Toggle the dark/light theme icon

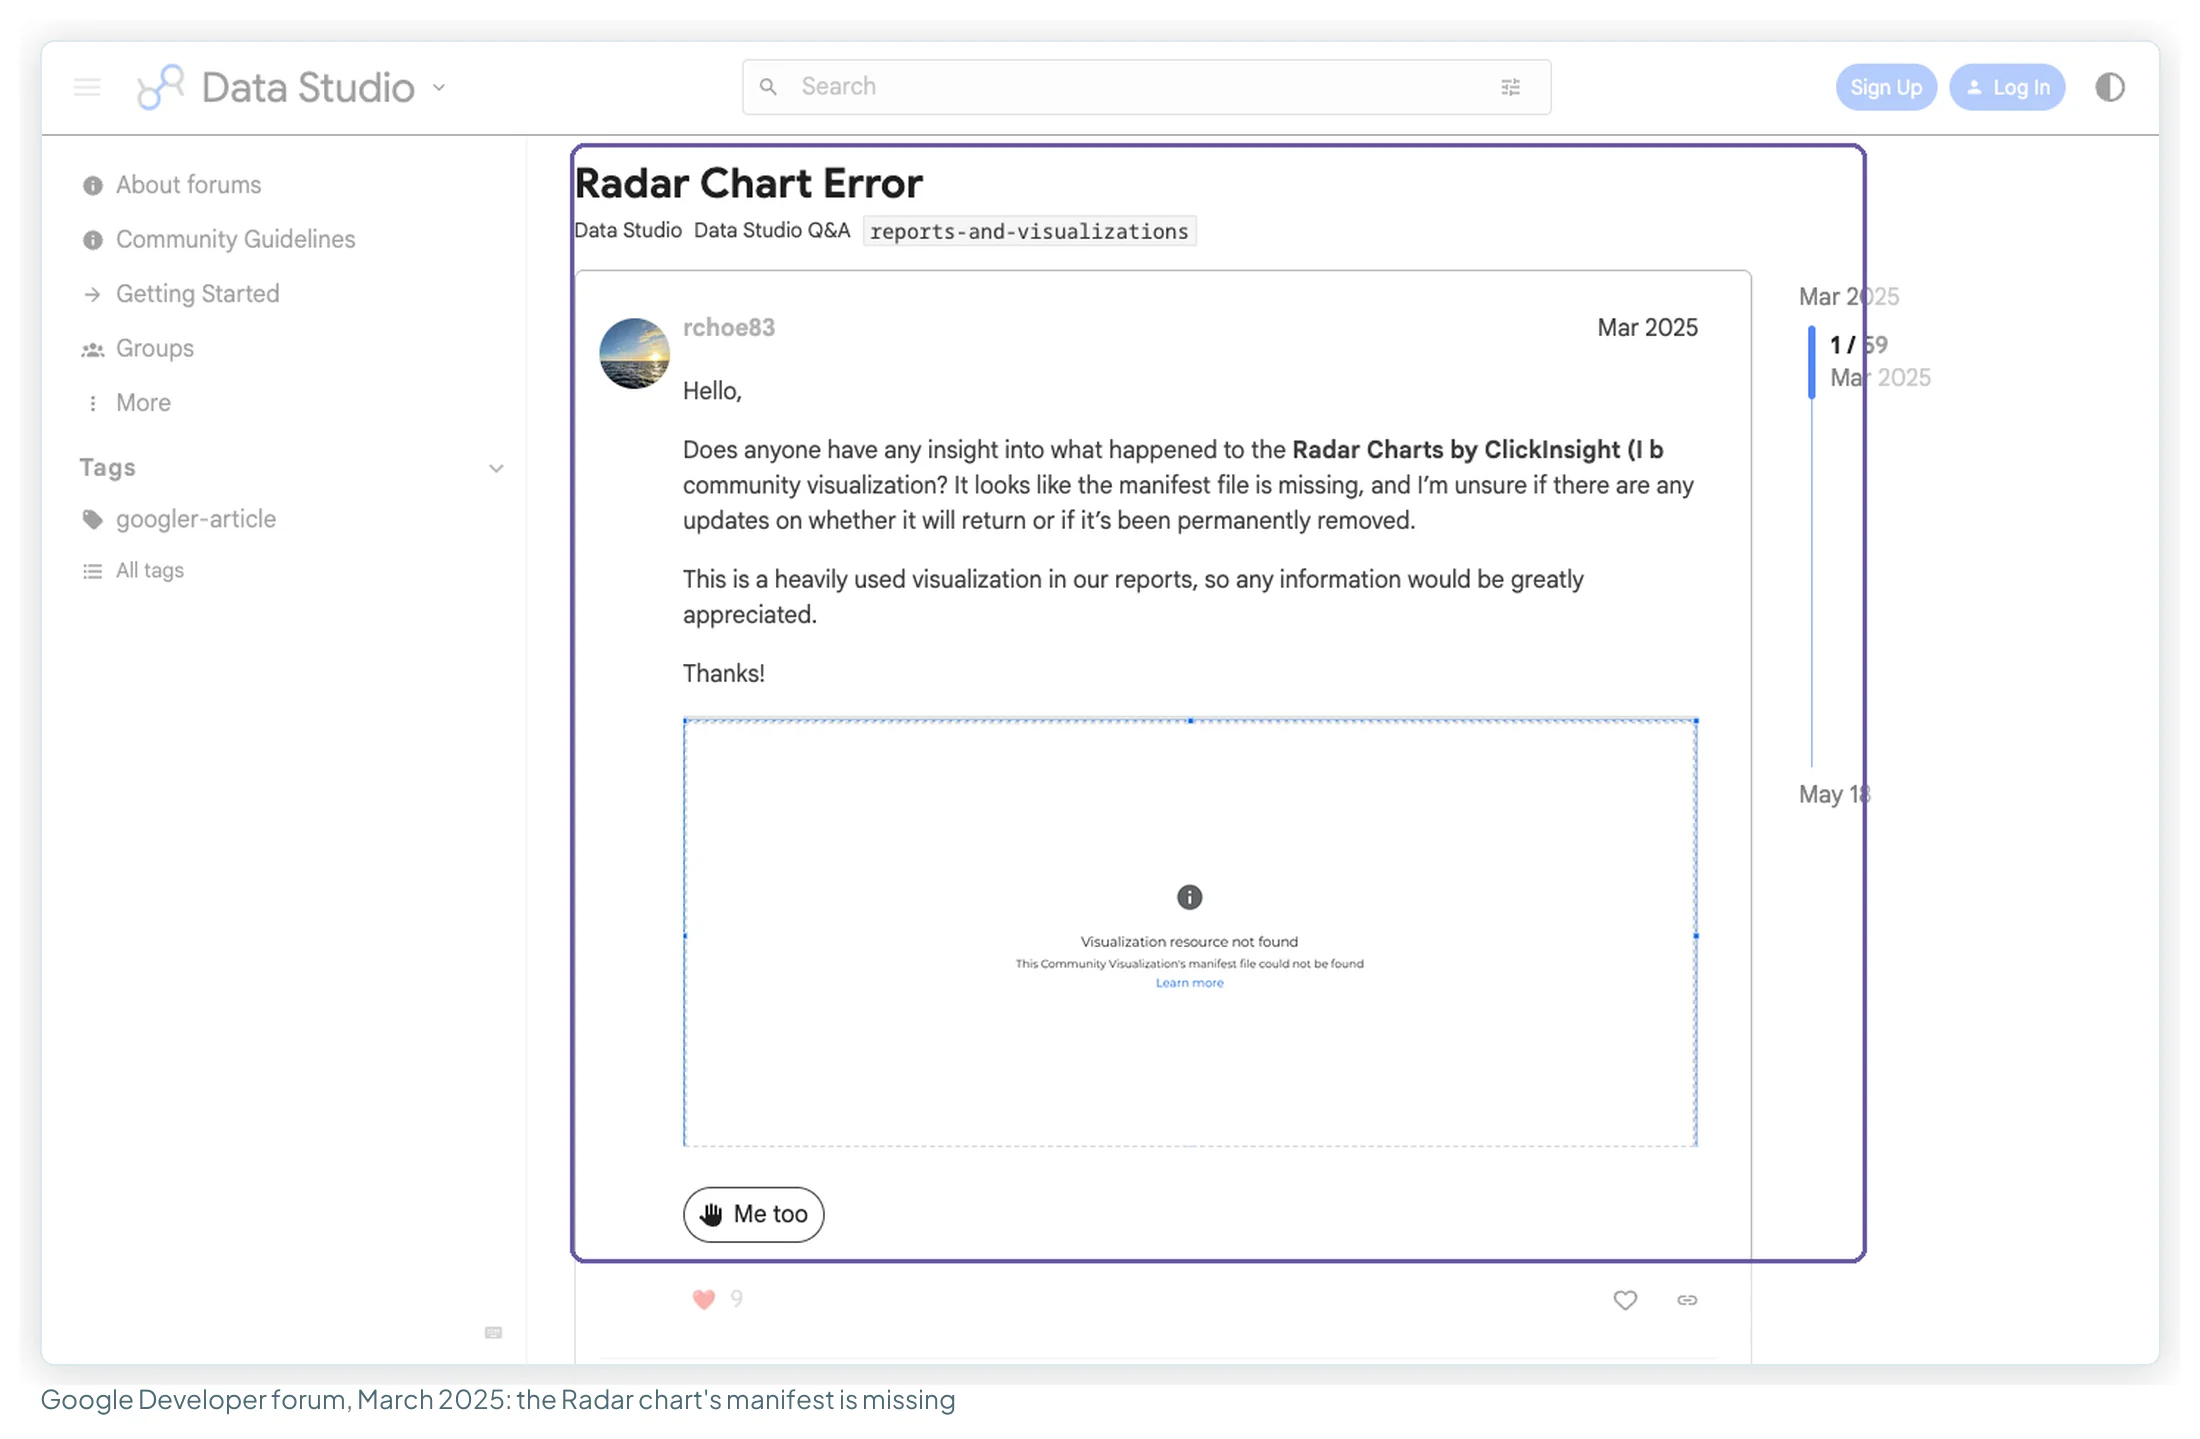coord(2109,87)
